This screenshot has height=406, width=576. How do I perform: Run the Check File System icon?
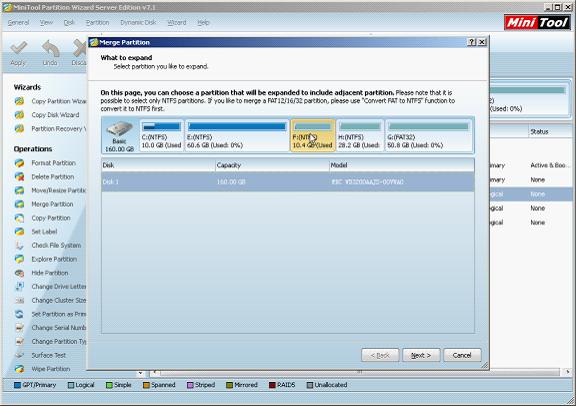19,245
